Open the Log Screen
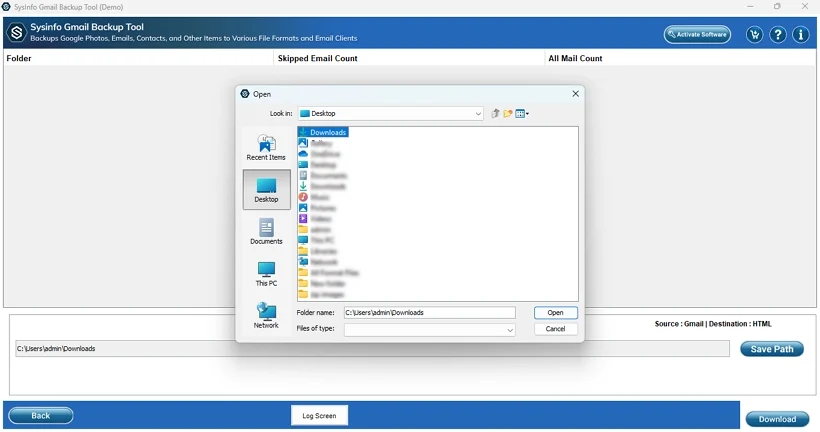 tap(320, 415)
